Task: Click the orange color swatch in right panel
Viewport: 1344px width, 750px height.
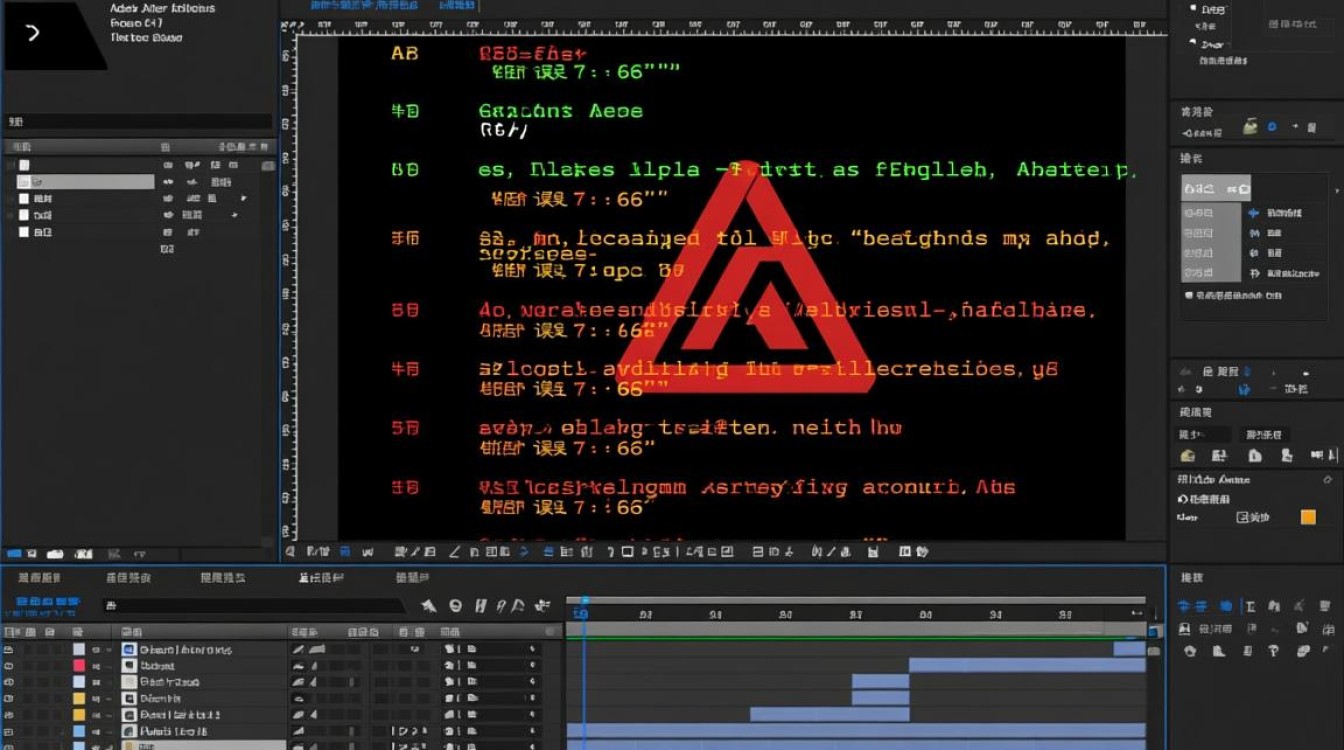Action: (1308, 517)
